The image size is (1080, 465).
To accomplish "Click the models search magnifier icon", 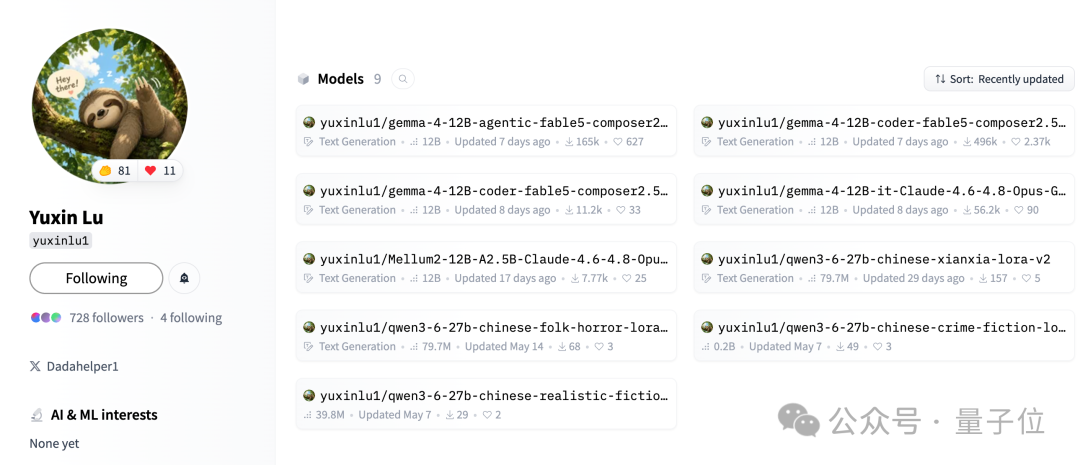I will 403,79.
